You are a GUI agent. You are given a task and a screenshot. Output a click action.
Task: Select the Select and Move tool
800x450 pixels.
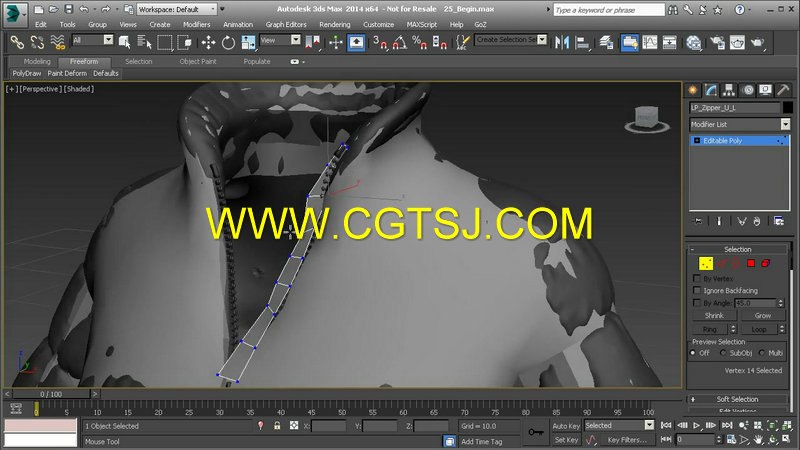pos(208,42)
